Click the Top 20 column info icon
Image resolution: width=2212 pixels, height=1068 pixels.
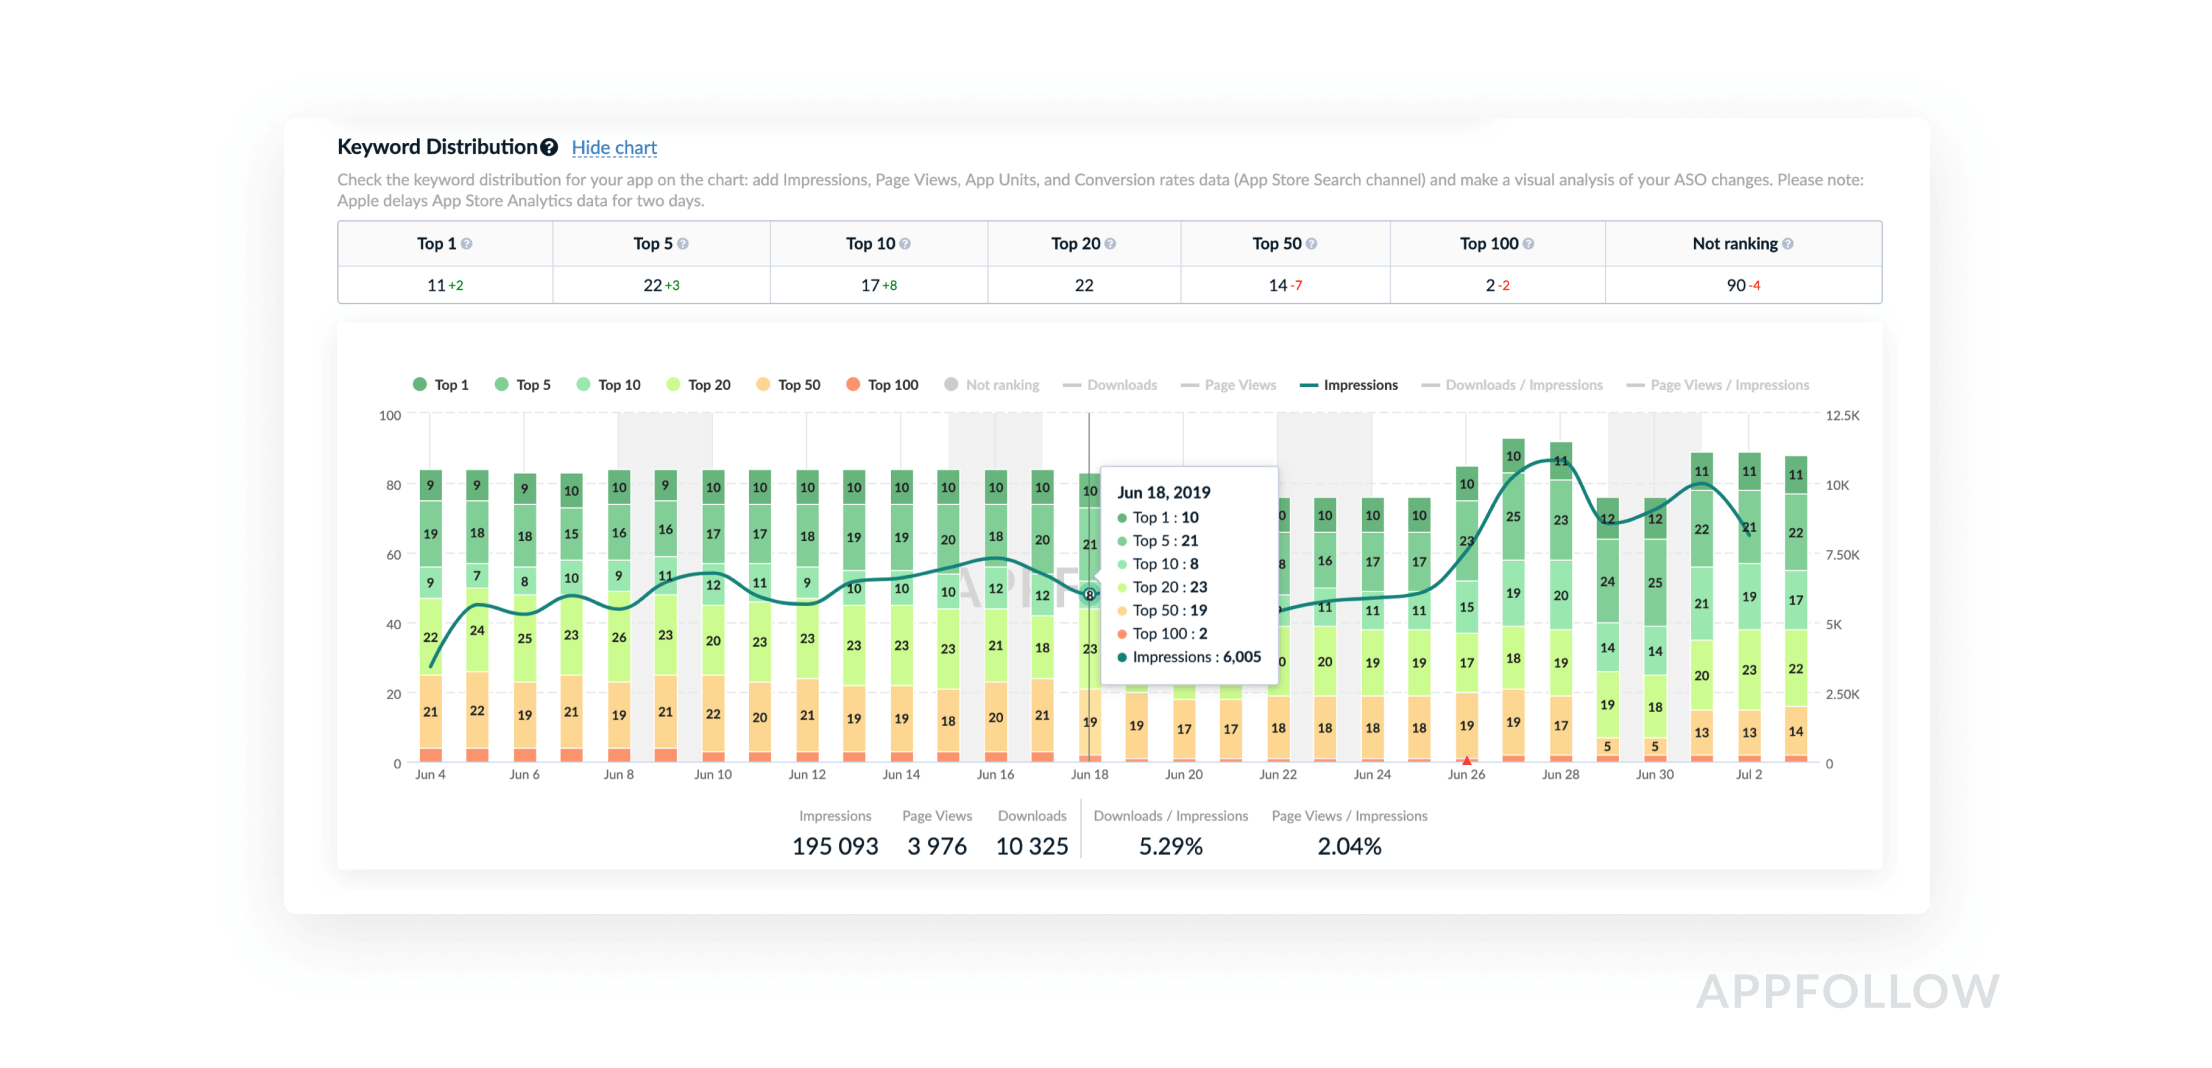point(1110,244)
